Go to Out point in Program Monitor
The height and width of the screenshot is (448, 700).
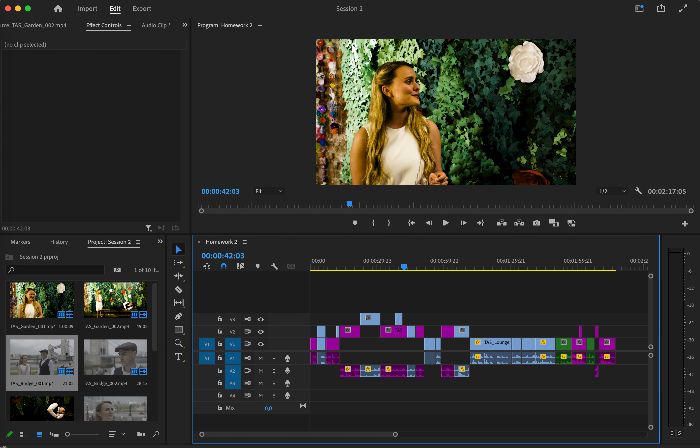click(x=480, y=223)
